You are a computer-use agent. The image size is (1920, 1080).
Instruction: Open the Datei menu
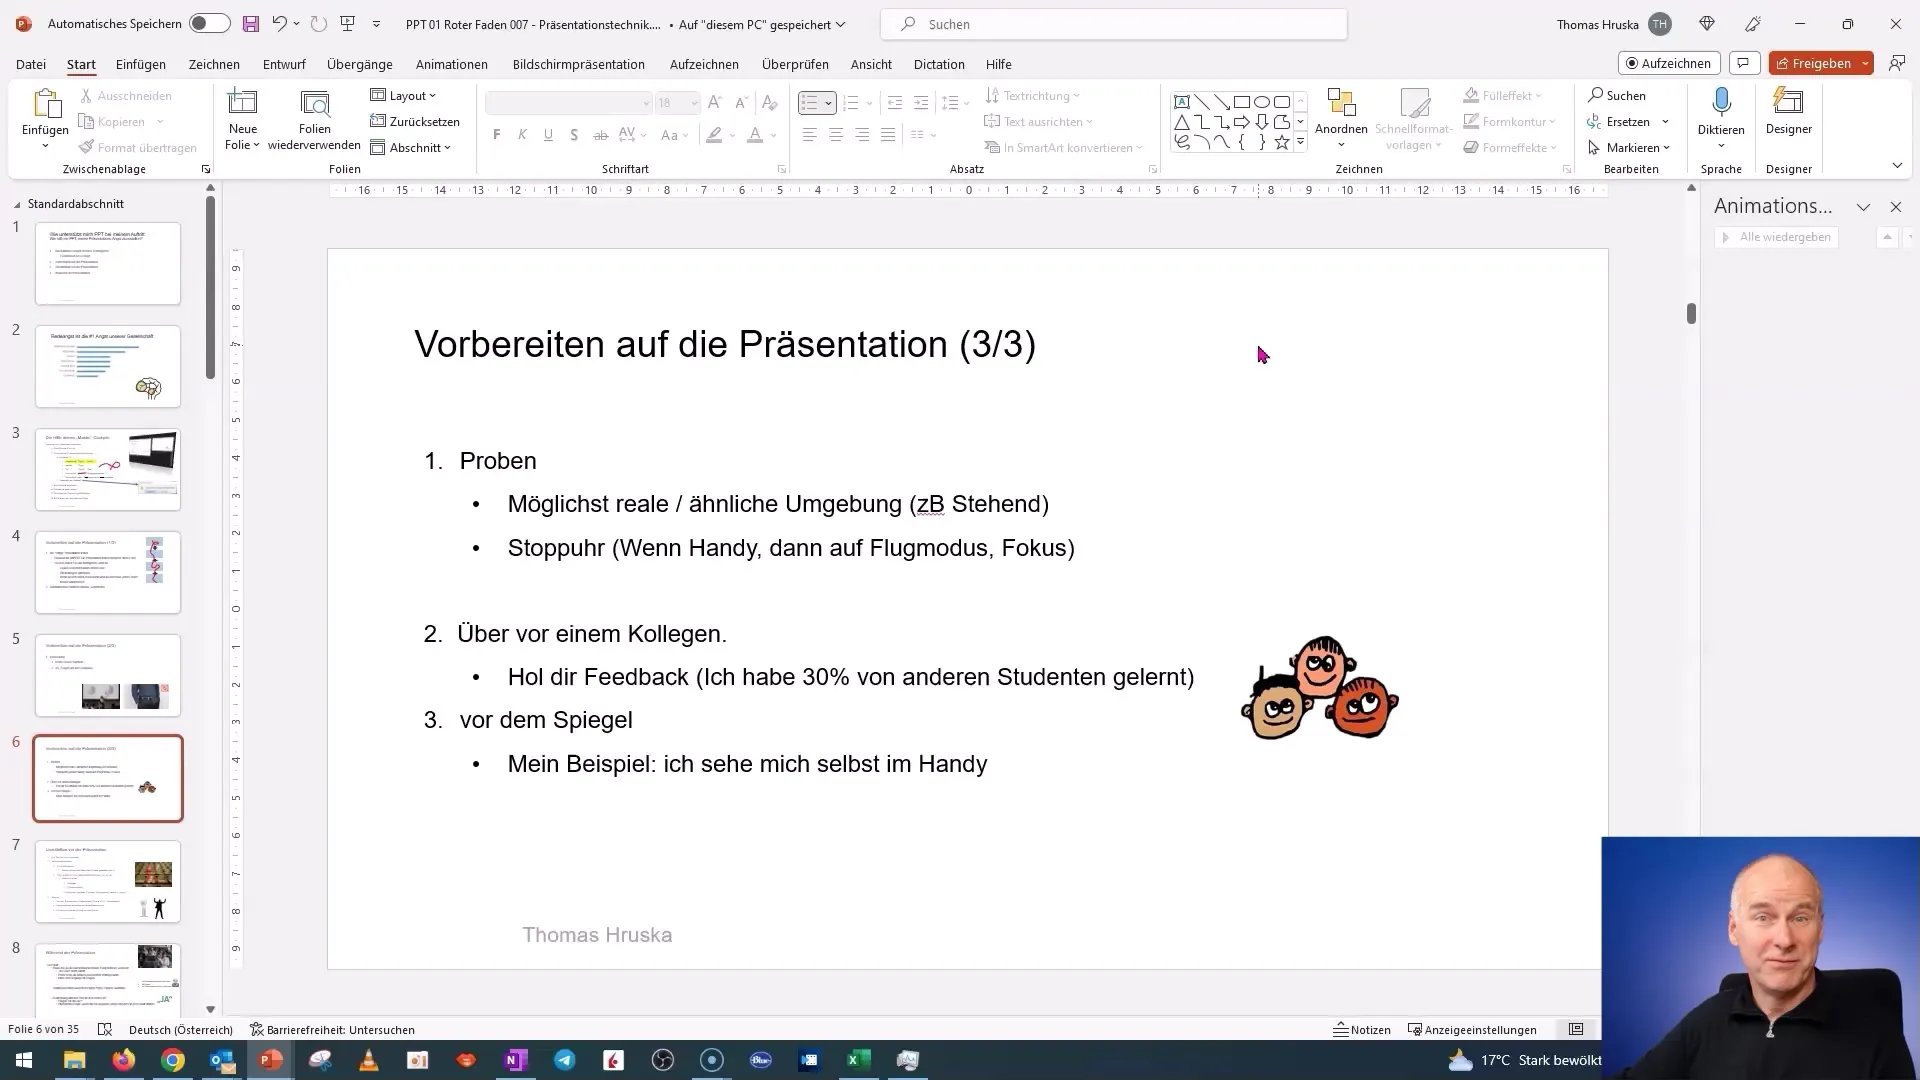pyautogui.click(x=31, y=64)
